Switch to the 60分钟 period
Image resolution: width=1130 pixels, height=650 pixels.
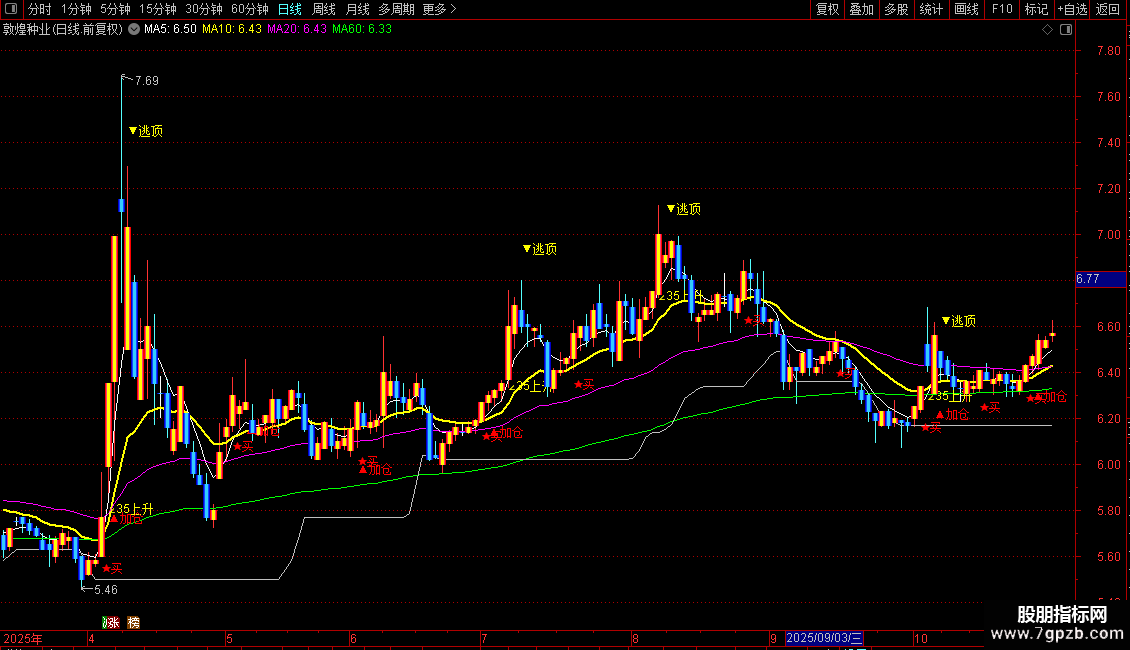(x=250, y=9)
